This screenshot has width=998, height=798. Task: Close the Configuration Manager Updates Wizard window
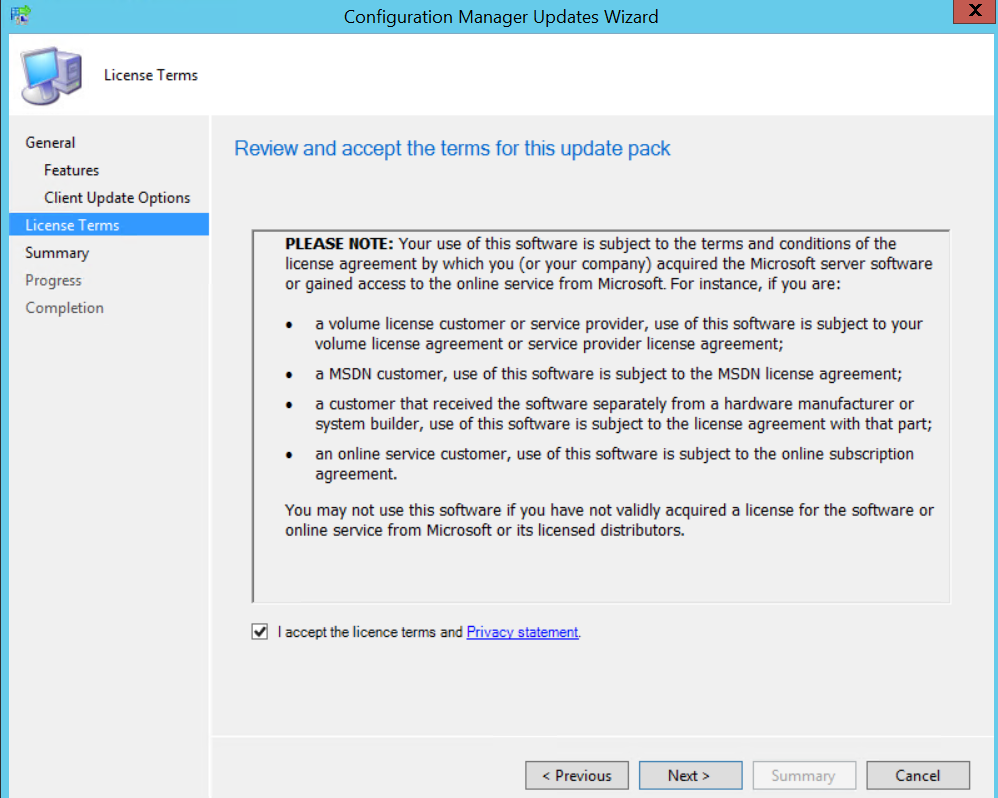[x=972, y=12]
